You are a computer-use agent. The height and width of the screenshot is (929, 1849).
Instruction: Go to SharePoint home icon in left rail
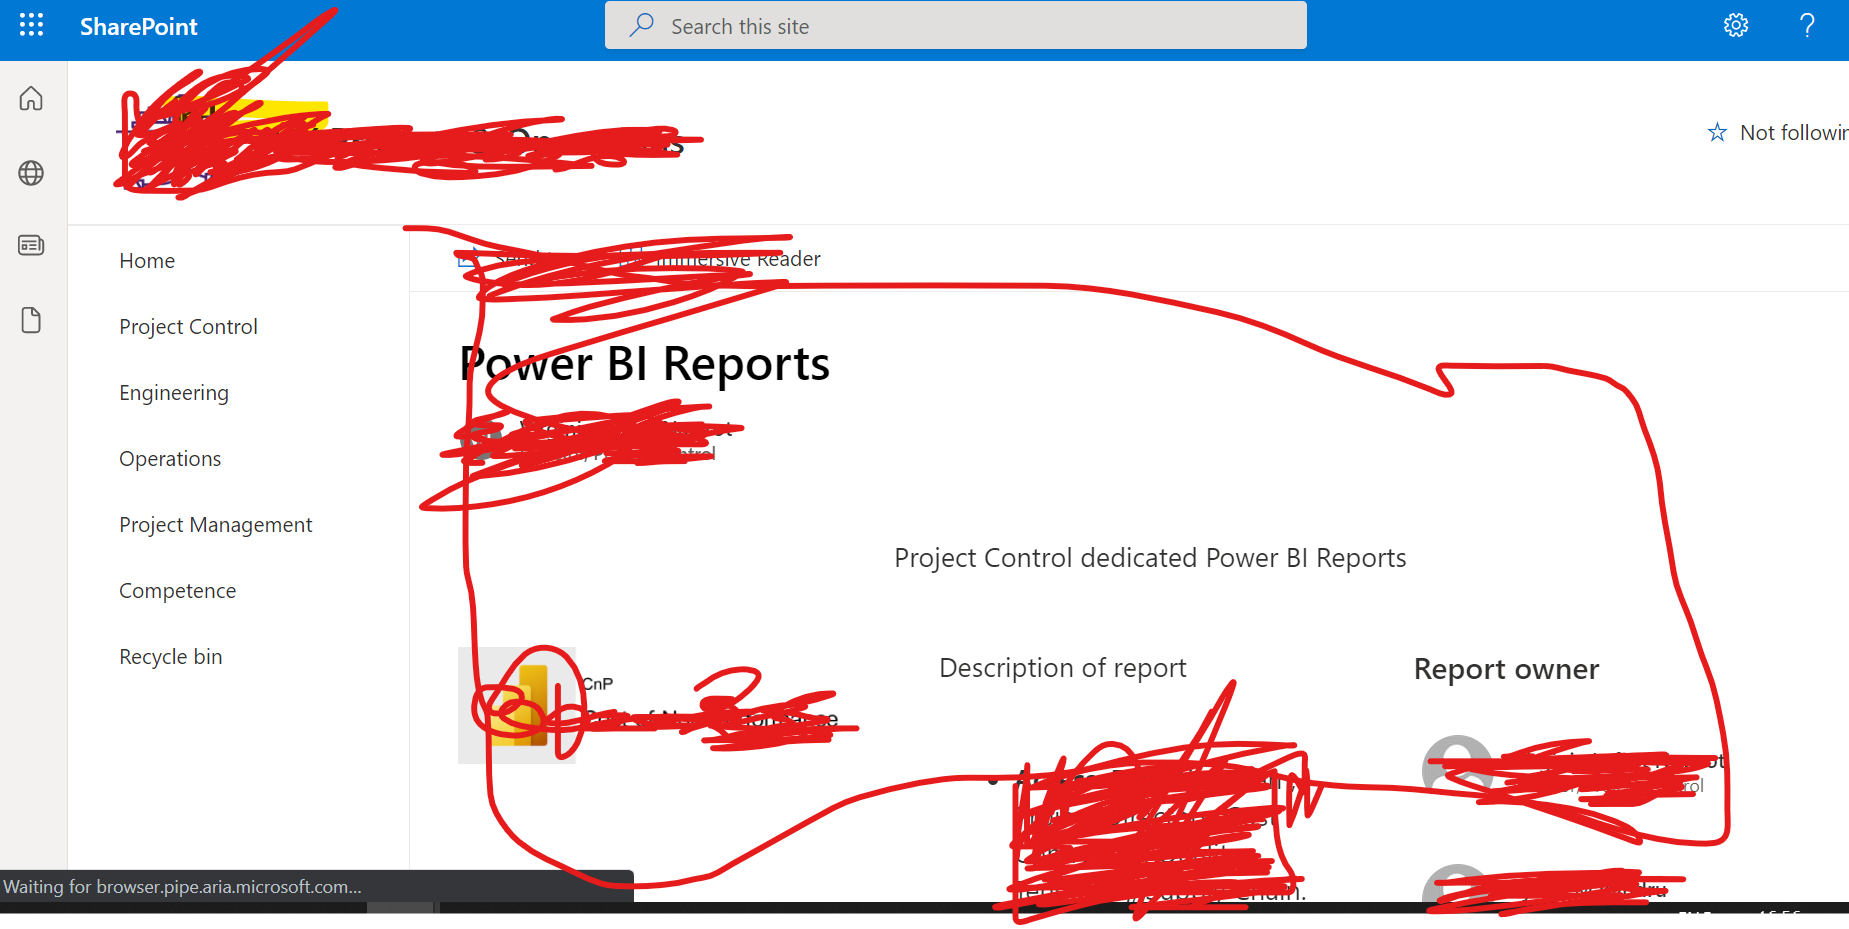tap(31, 98)
